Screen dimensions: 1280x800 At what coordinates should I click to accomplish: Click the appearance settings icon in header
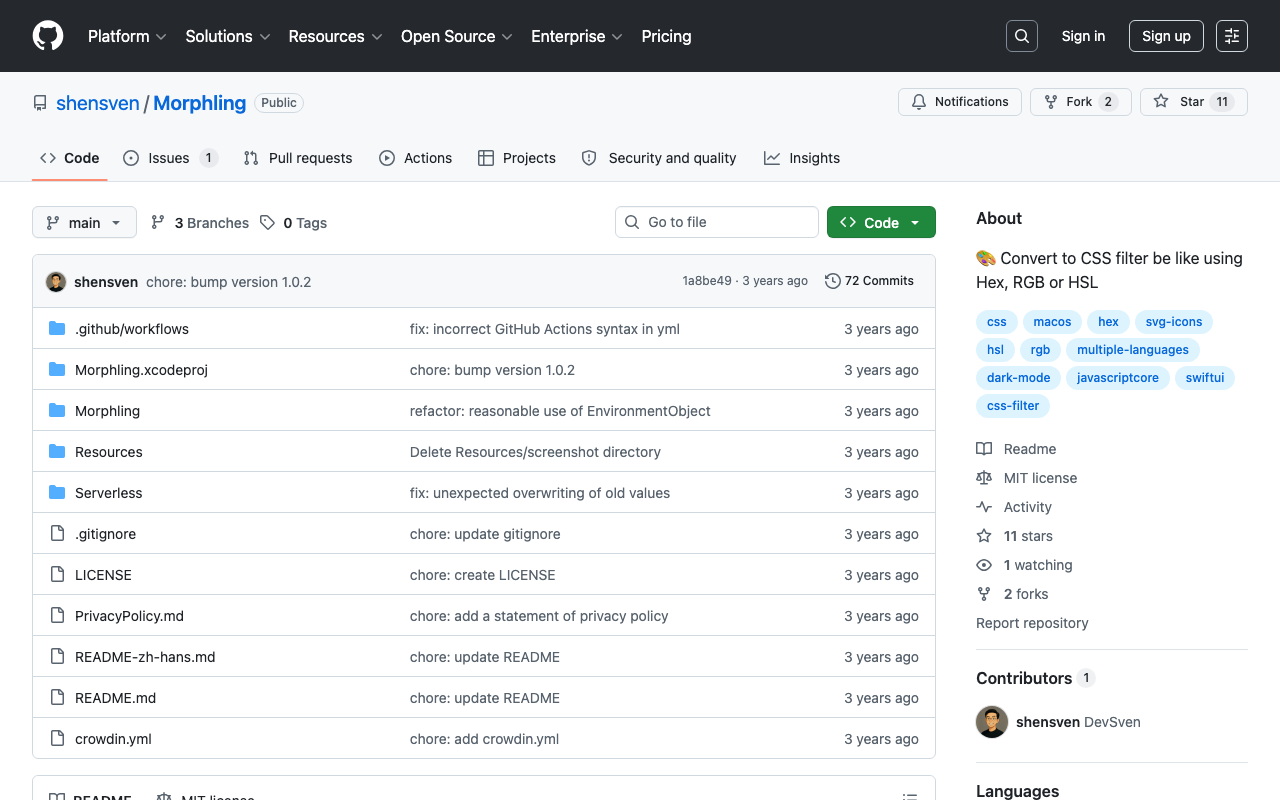tap(1232, 36)
